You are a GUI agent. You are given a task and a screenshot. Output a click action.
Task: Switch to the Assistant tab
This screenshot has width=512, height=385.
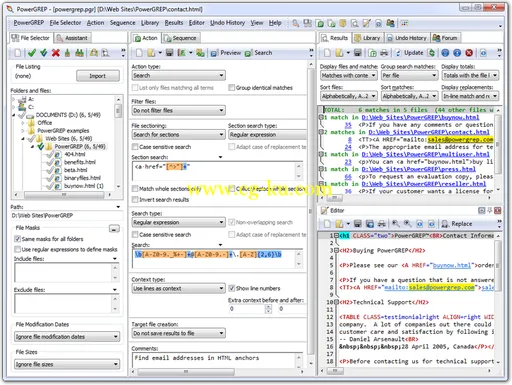72,38
